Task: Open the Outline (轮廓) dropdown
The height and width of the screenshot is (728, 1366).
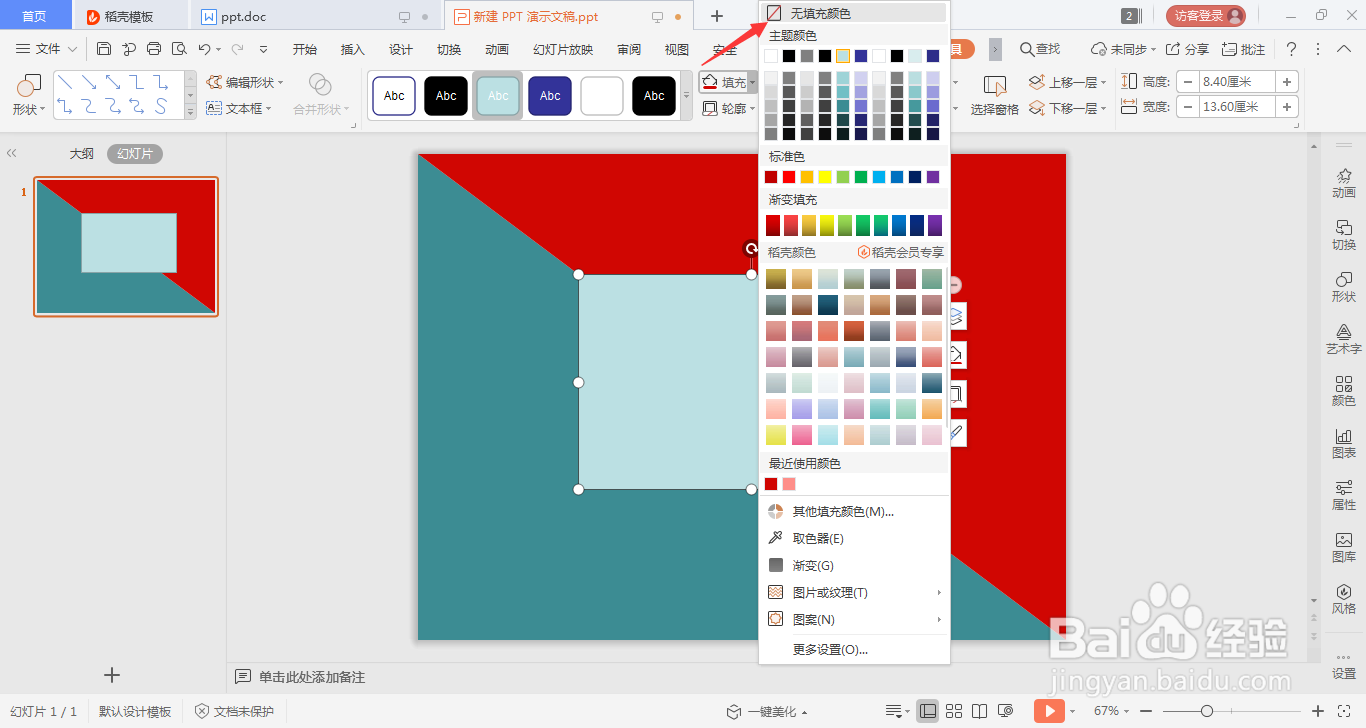Action: pyautogui.click(x=754, y=108)
